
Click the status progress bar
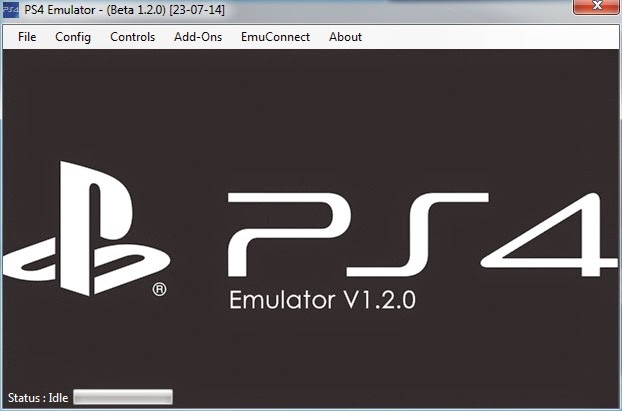pos(123,397)
